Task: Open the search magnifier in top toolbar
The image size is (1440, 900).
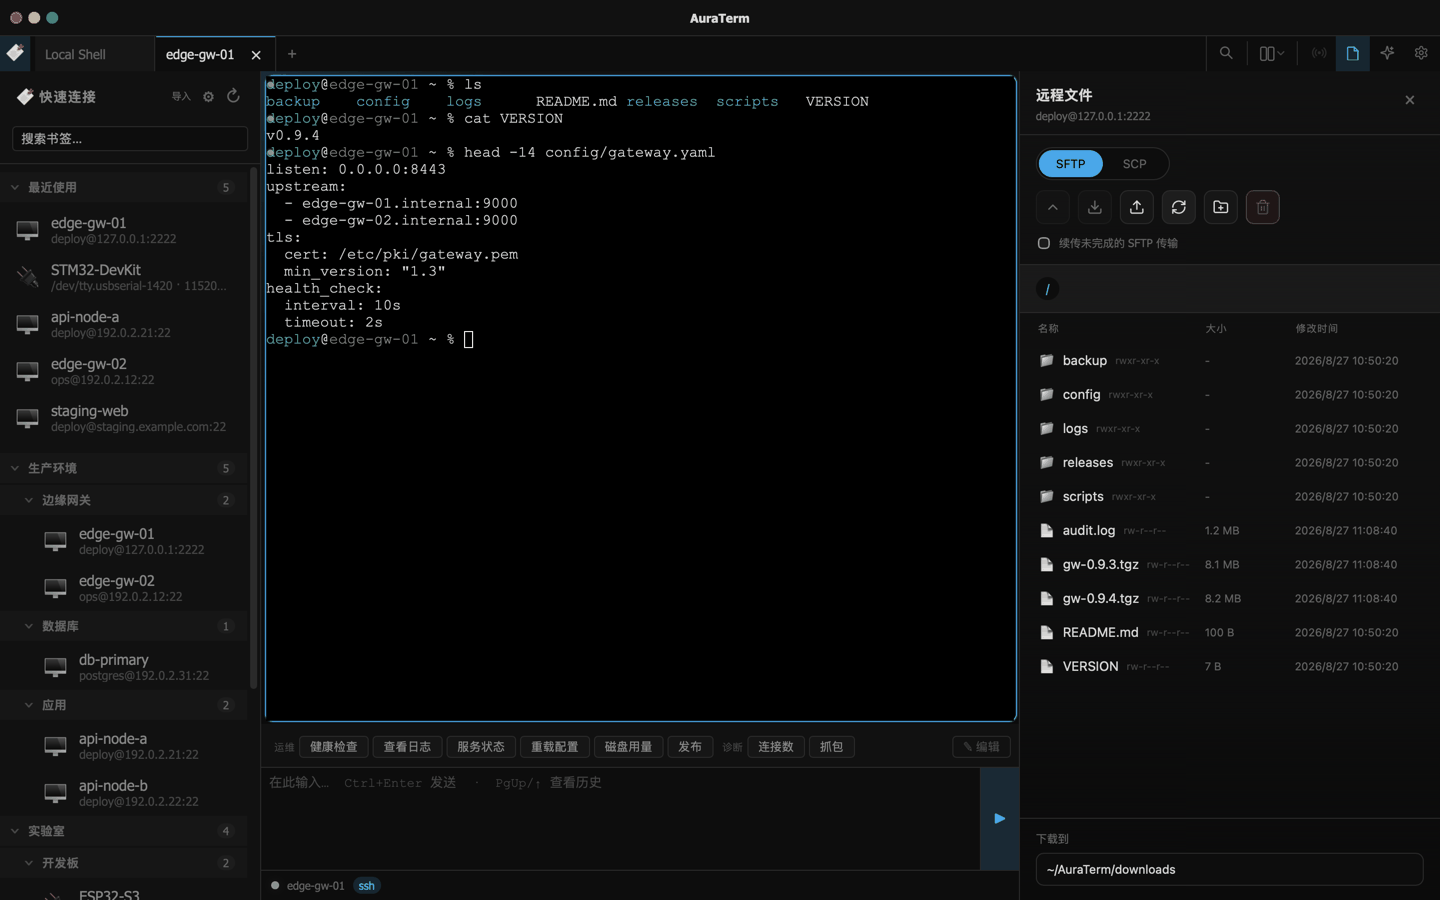Action: point(1226,54)
